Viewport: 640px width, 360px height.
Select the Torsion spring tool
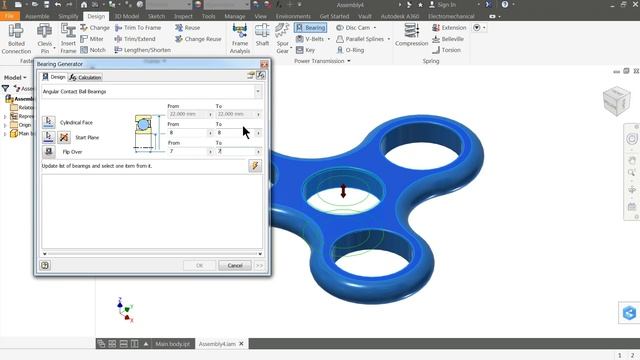(x=446, y=50)
